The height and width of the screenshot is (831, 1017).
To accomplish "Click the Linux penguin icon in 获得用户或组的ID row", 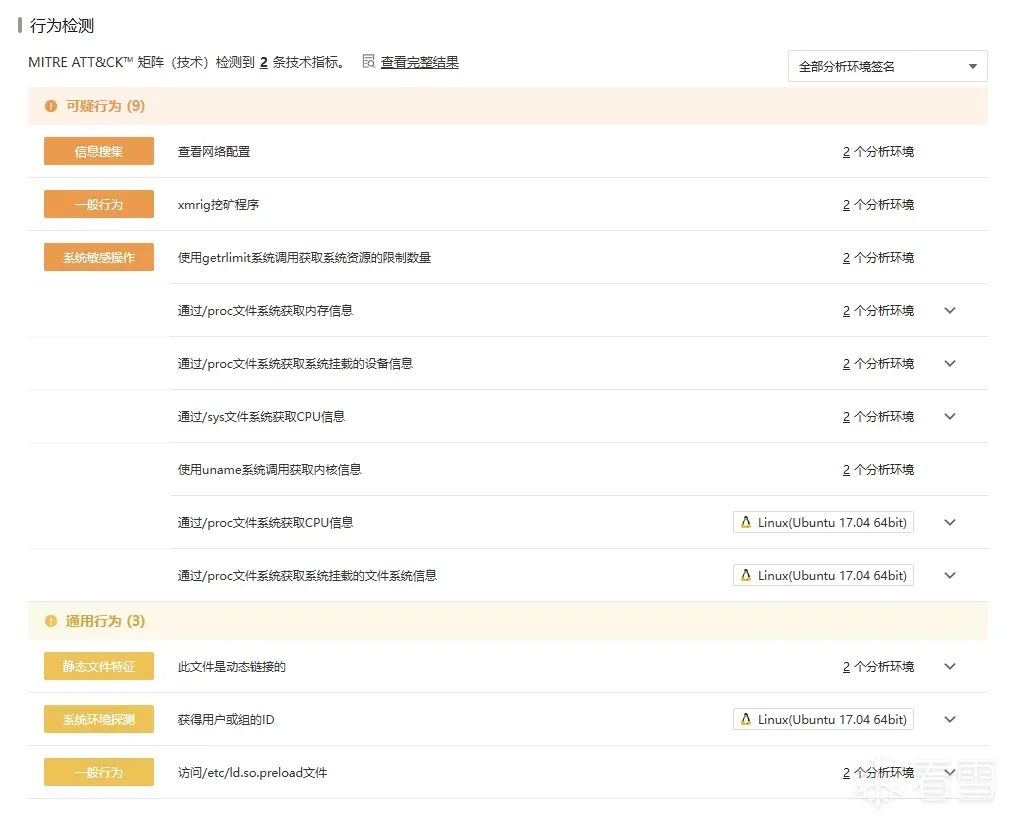I will tap(745, 719).
